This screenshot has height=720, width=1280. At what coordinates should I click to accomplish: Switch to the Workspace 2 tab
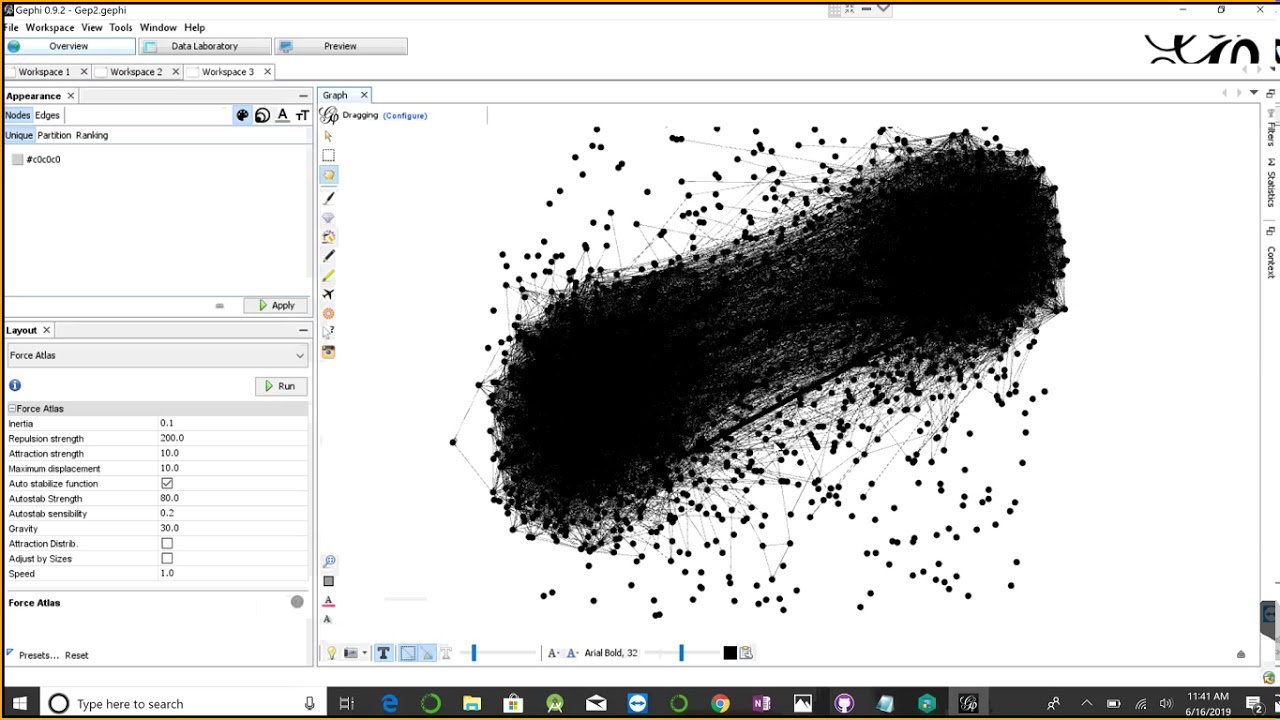tap(136, 72)
